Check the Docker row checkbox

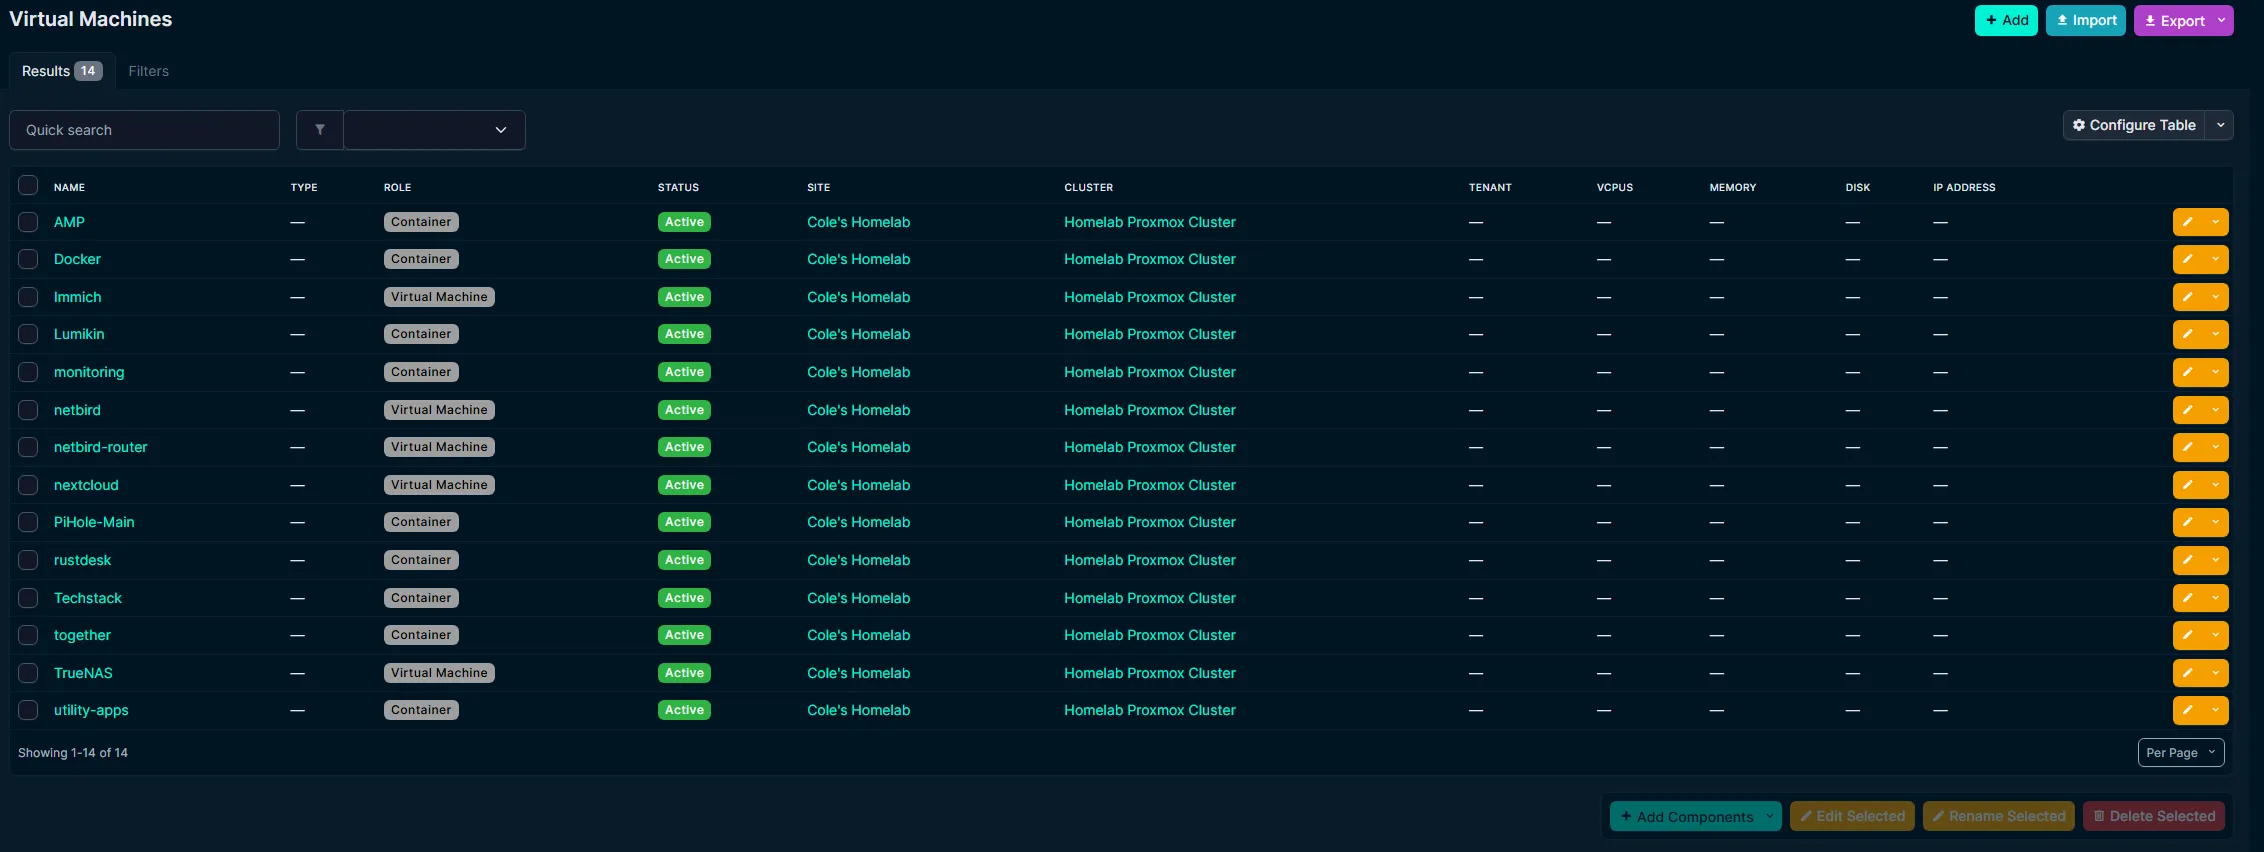28,259
